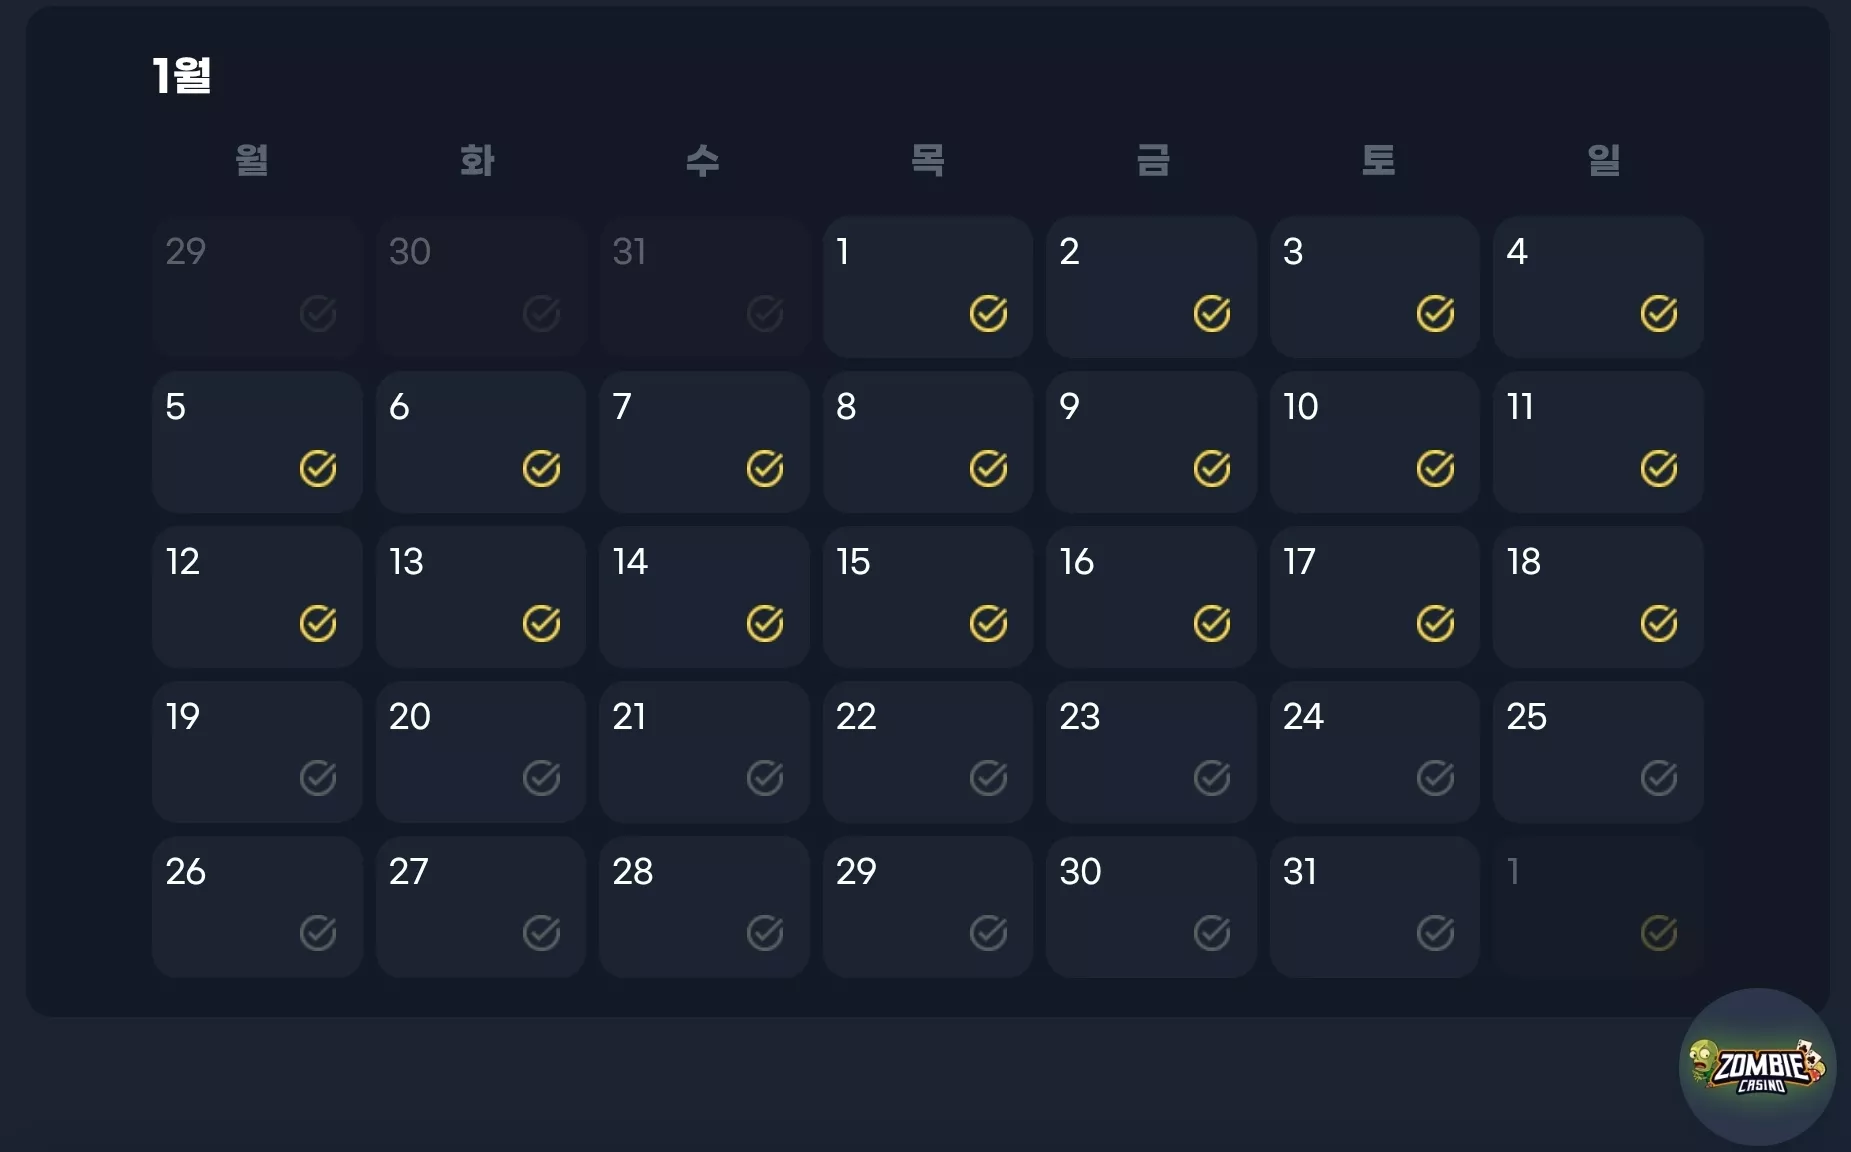Toggle the attendance check for day 6
The height and width of the screenshot is (1152, 1851).
541,469
